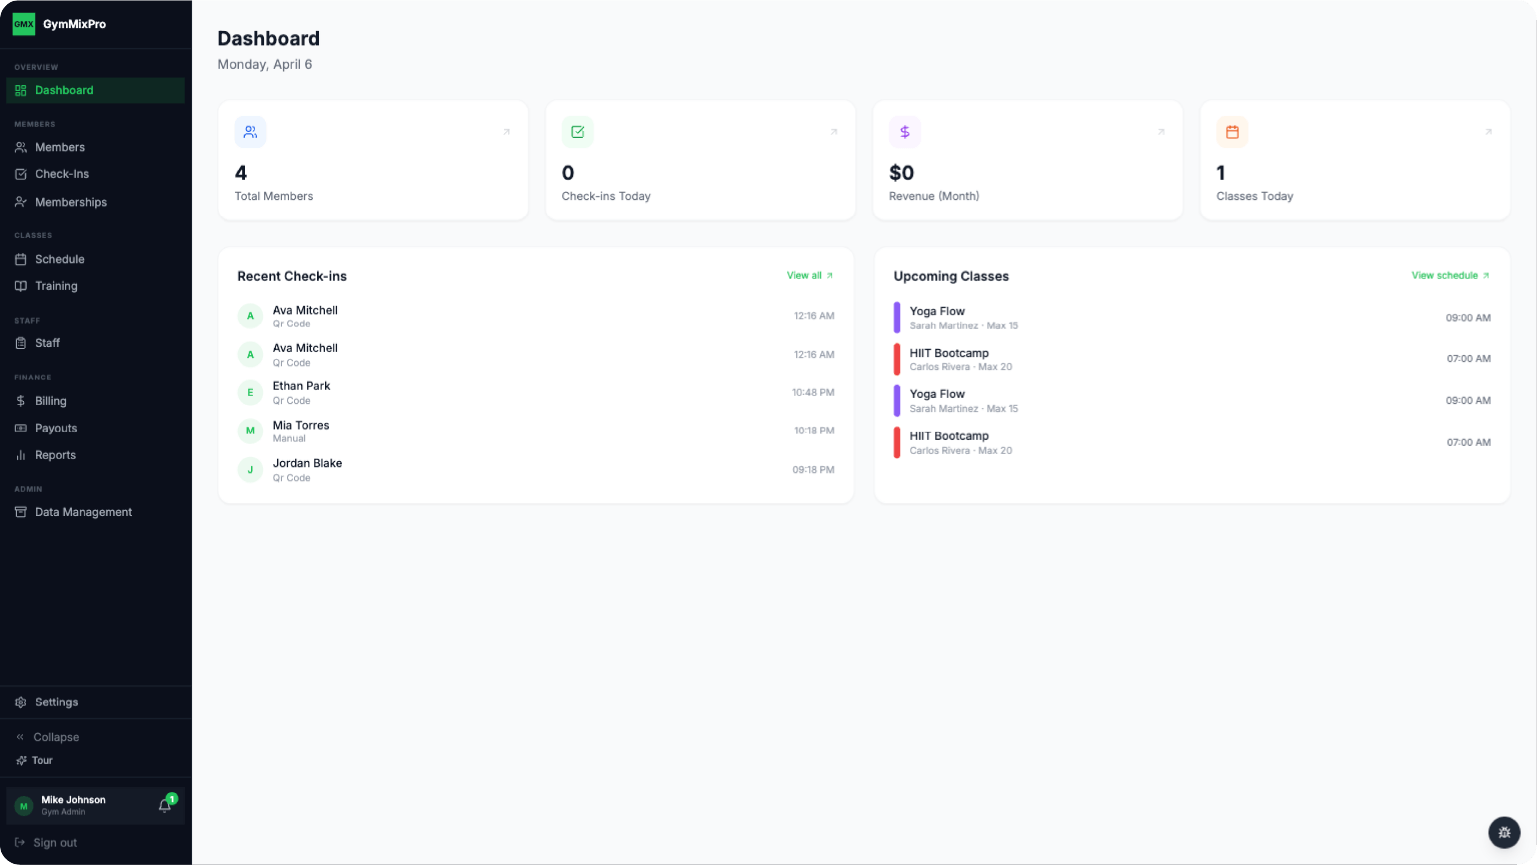This screenshot has height=865, width=1537.
Task: Click the Memberships icon
Action: [x=21, y=202]
